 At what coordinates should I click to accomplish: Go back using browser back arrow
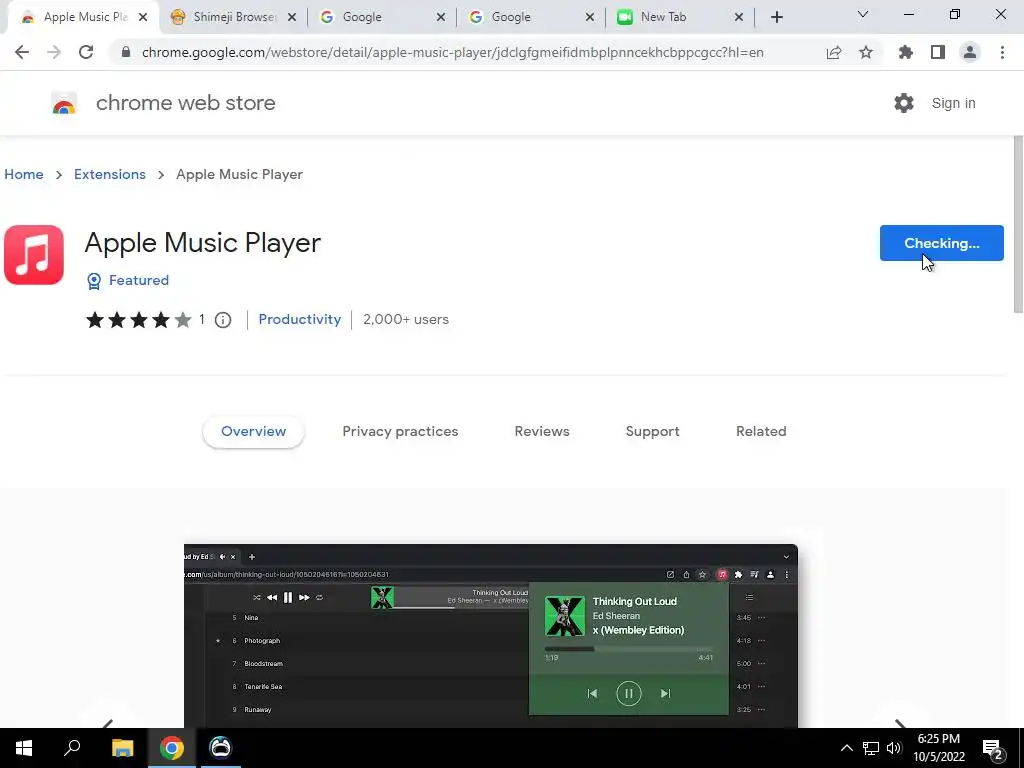[22, 52]
